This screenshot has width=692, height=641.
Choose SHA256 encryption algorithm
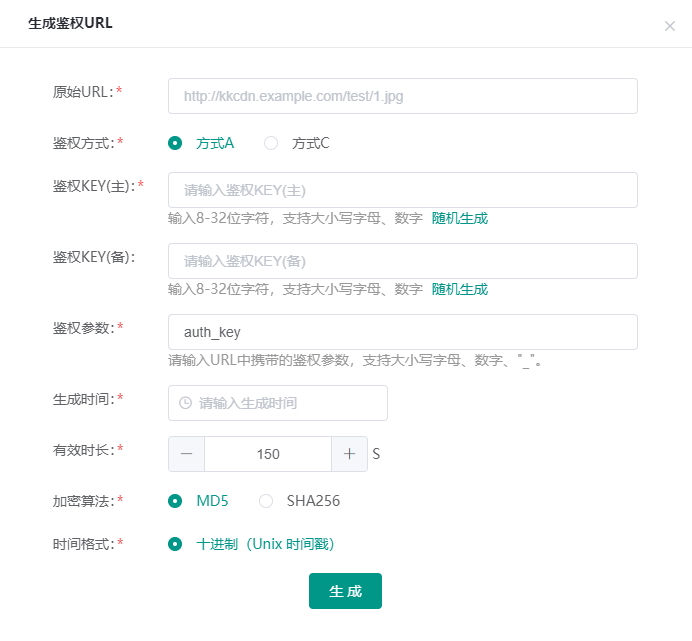point(266,501)
